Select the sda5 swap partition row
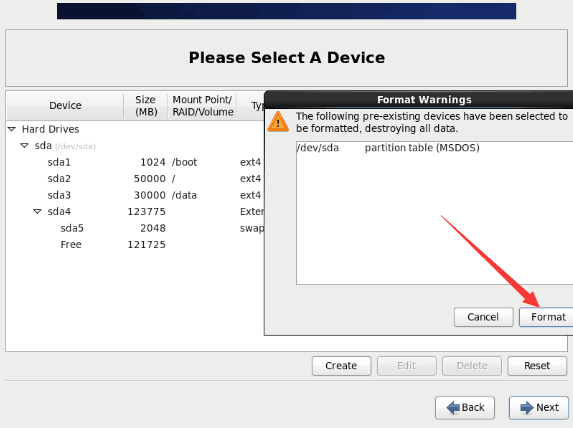Viewport: 573px width, 428px height. coord(135,228)
